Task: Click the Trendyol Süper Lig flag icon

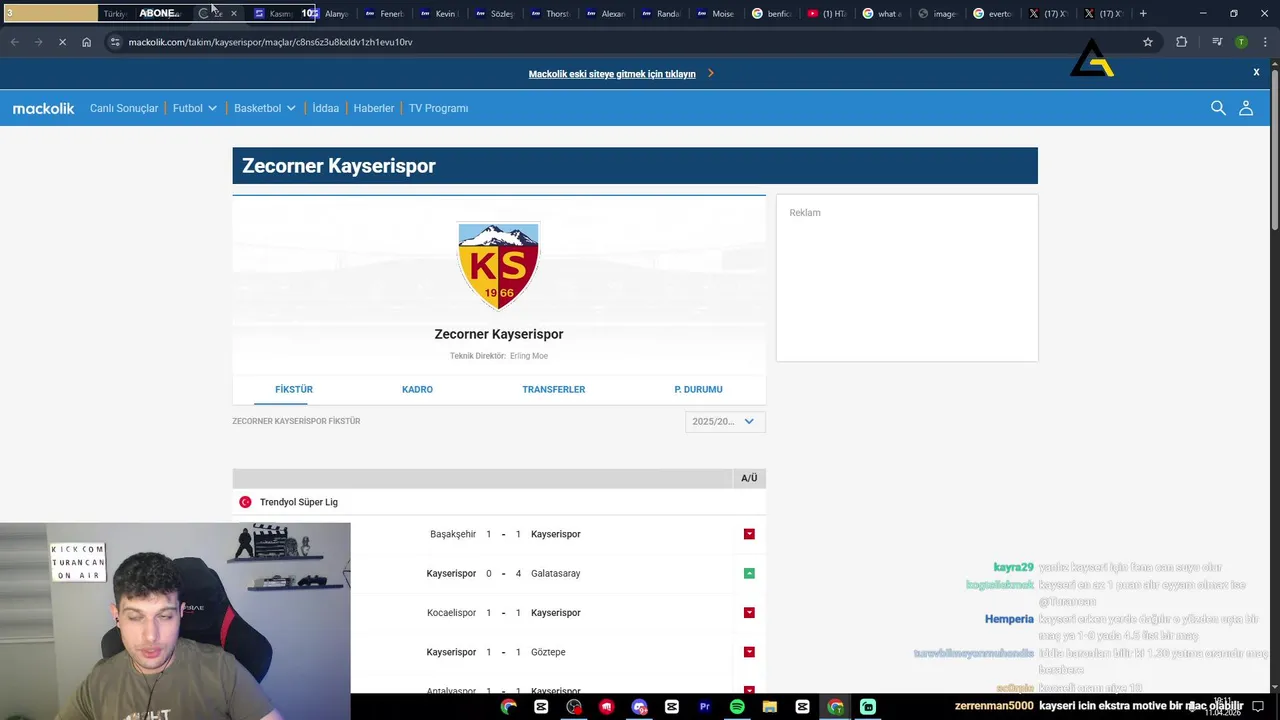Action: click(245, 502)
